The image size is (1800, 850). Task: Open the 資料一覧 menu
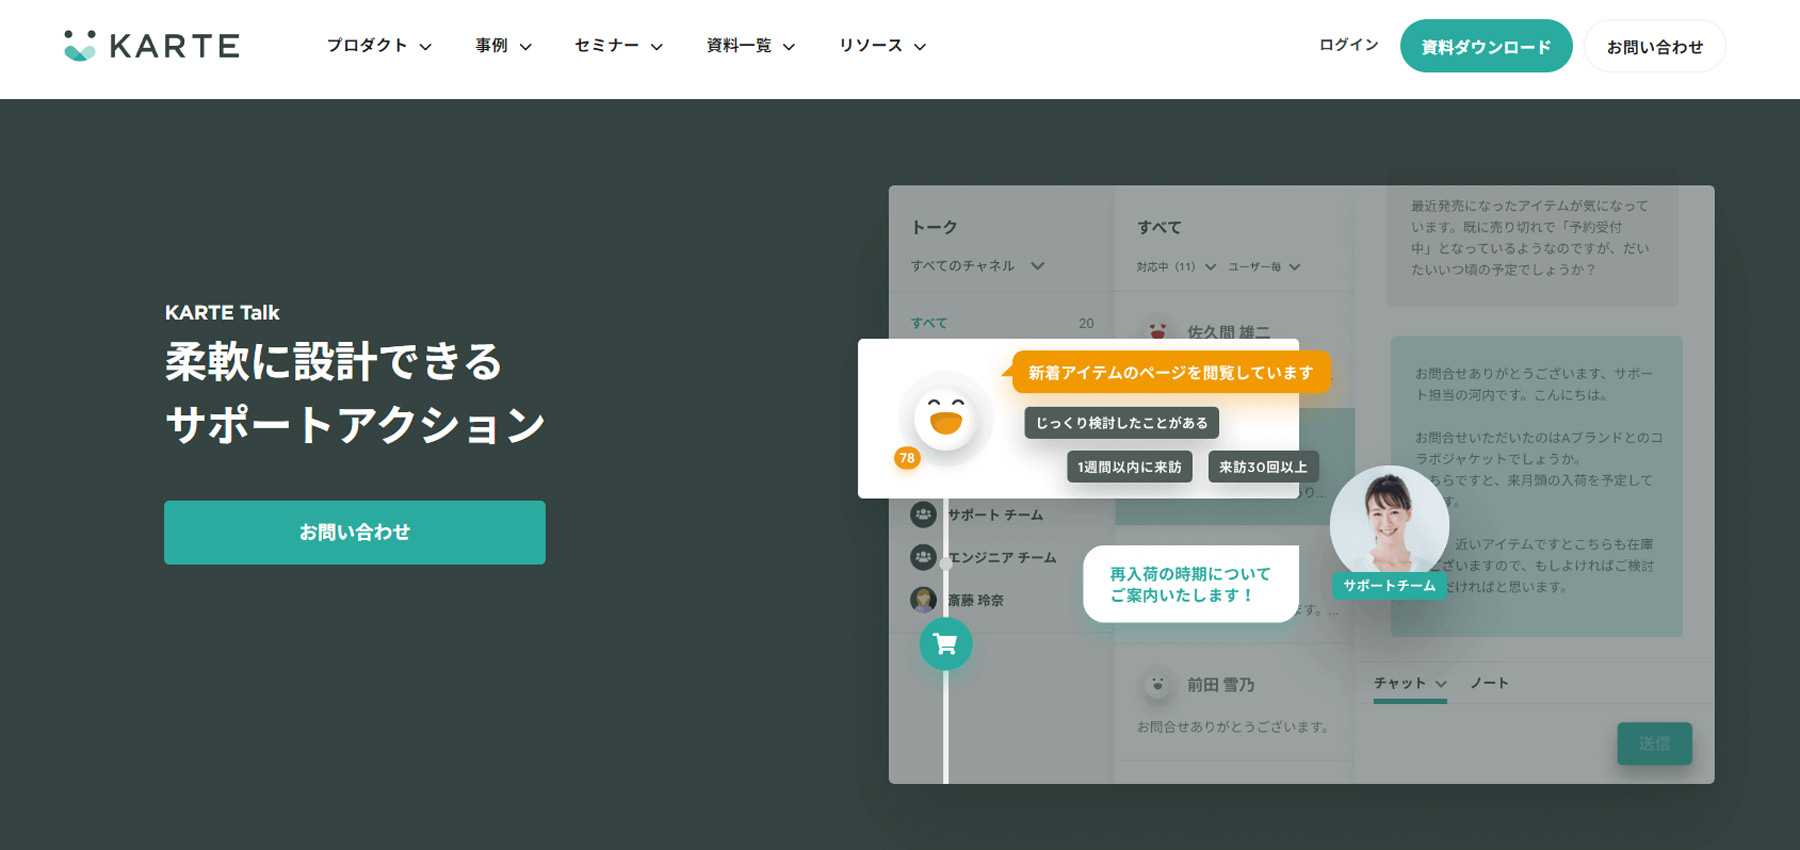point(750,46)
